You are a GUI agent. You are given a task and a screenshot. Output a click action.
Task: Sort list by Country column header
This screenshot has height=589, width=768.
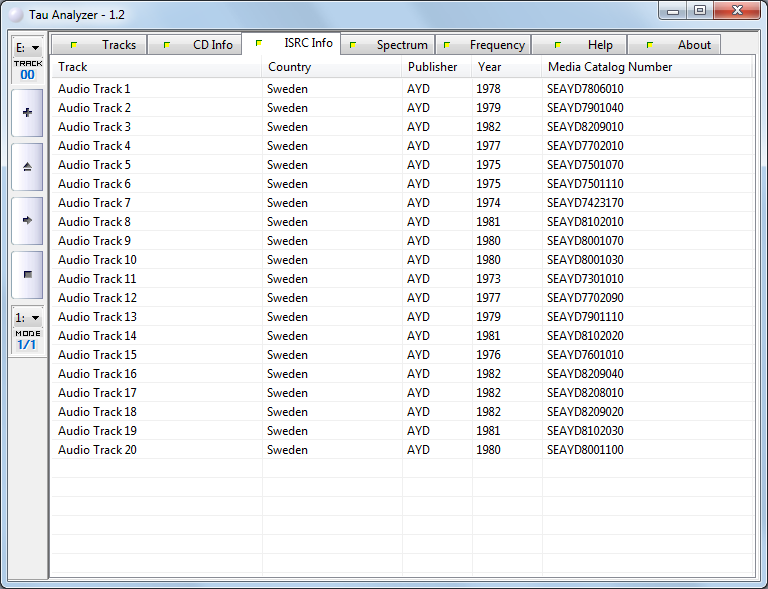(x=332, y=67)
